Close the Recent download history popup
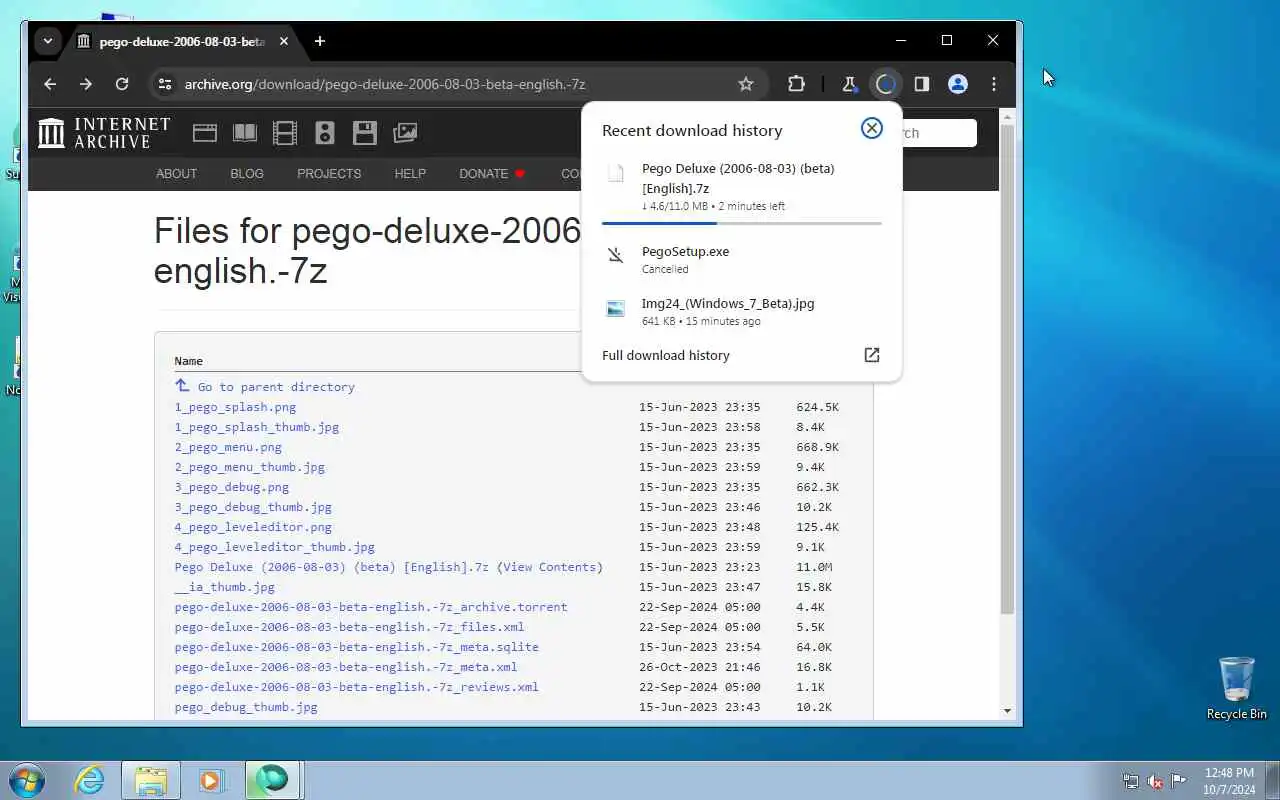 pyautogui.click(x=872, y=128)
